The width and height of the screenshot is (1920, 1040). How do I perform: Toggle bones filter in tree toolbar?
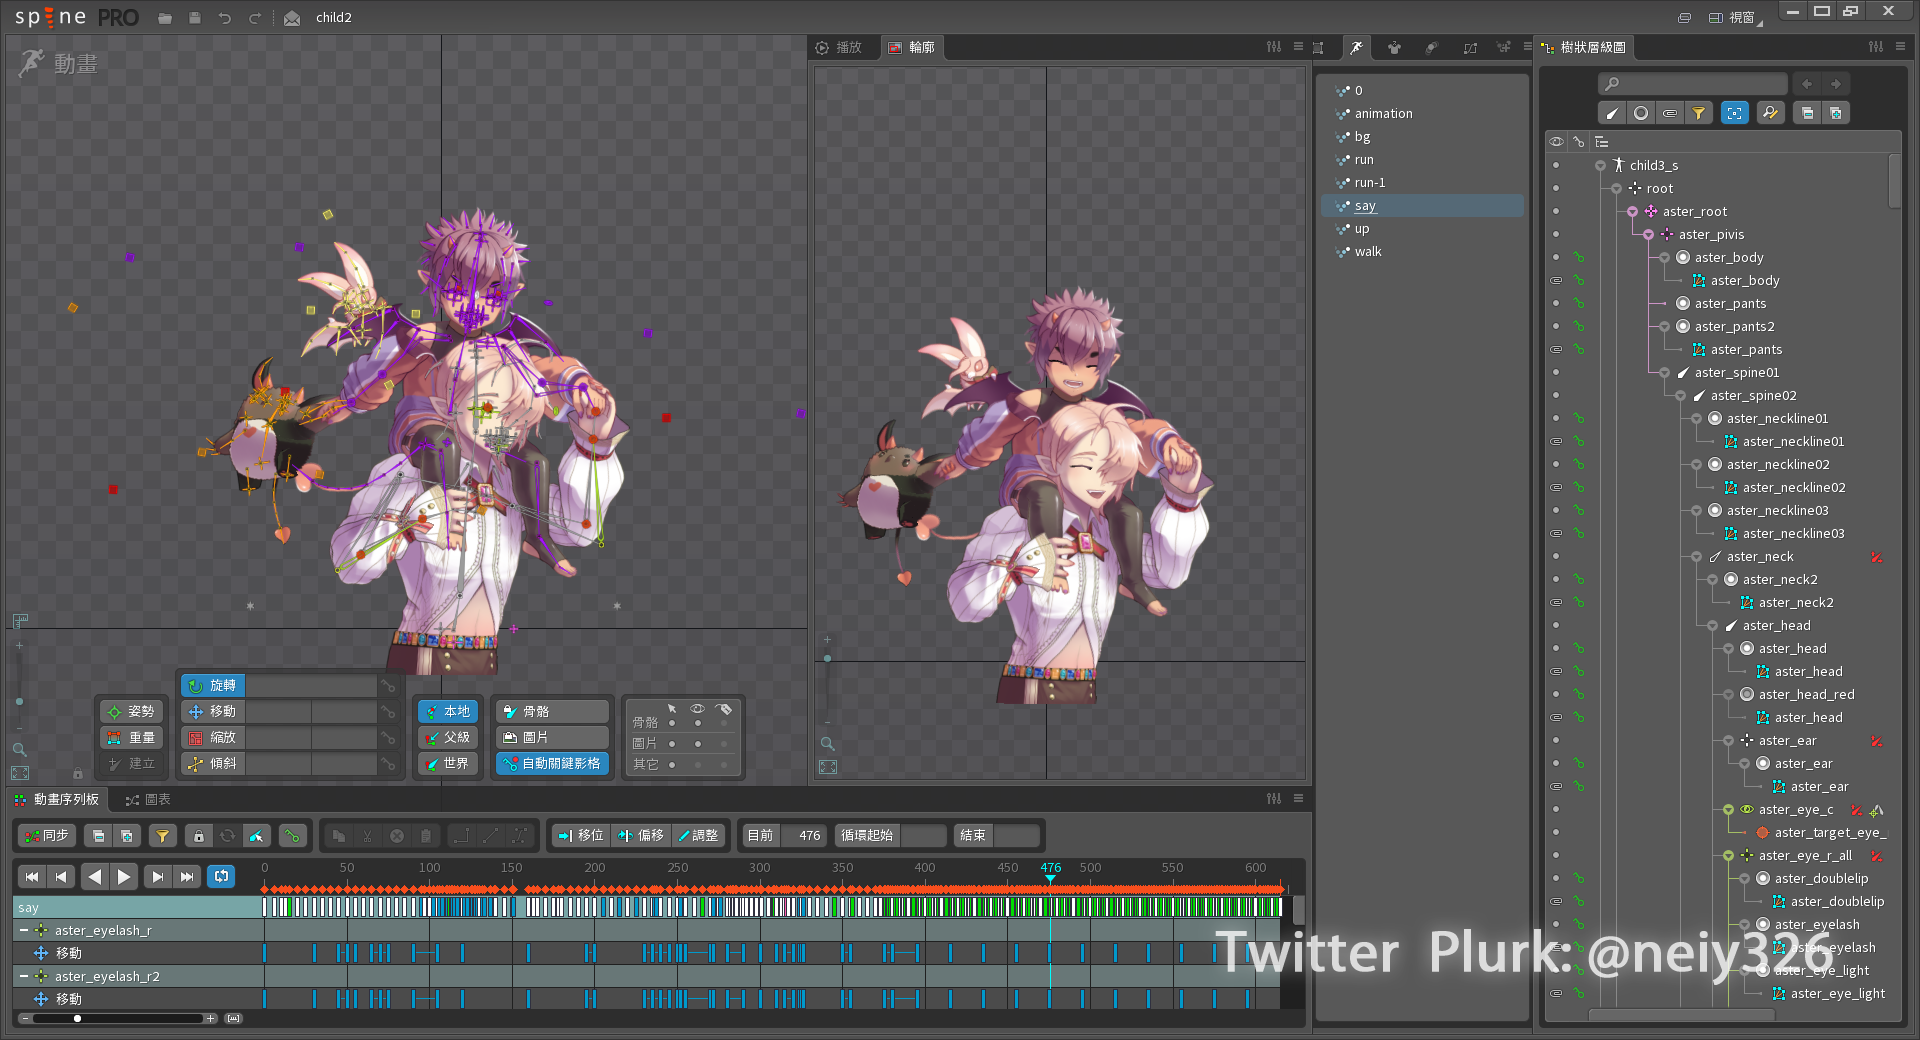coord(1612,113)
